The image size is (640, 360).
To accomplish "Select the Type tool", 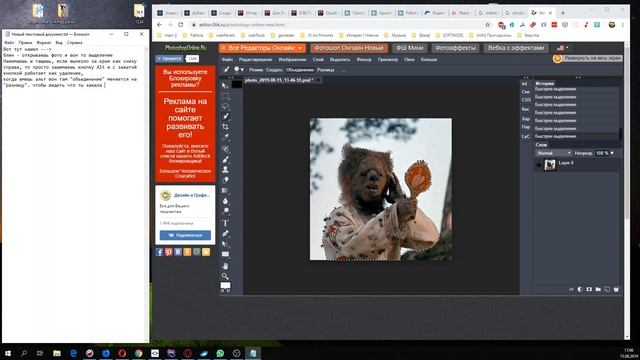I will (x=225, y=223).
